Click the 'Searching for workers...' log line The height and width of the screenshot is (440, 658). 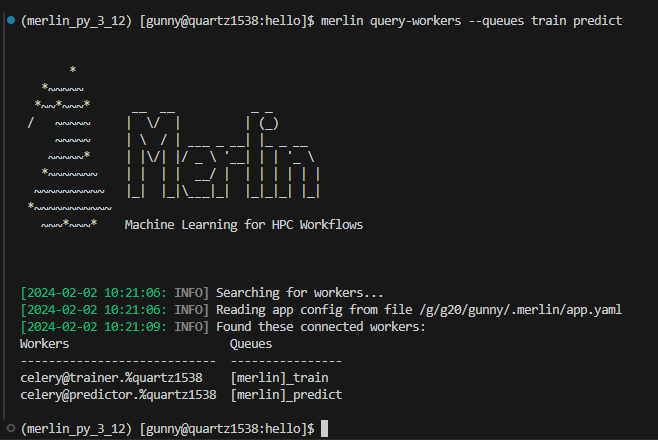[300, 292]
